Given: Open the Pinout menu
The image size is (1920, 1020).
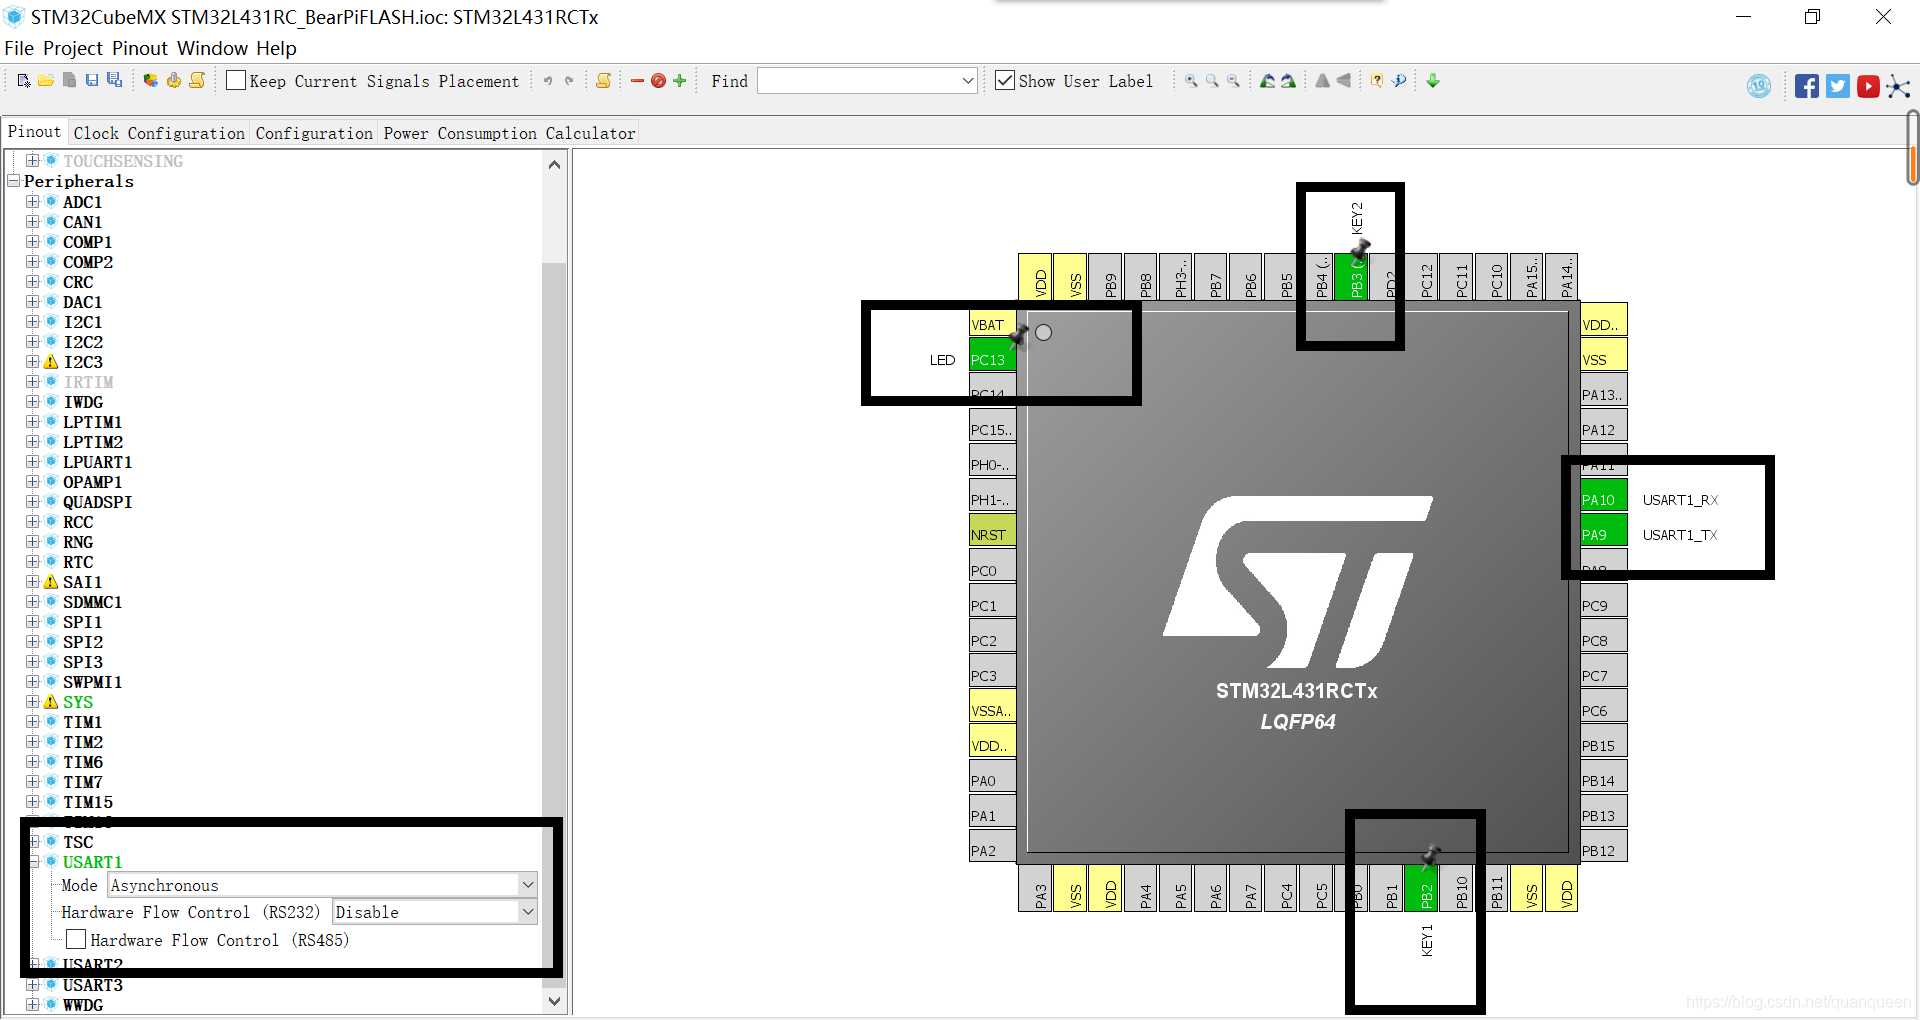Looking at the screenshot, I should pos(140,48).
